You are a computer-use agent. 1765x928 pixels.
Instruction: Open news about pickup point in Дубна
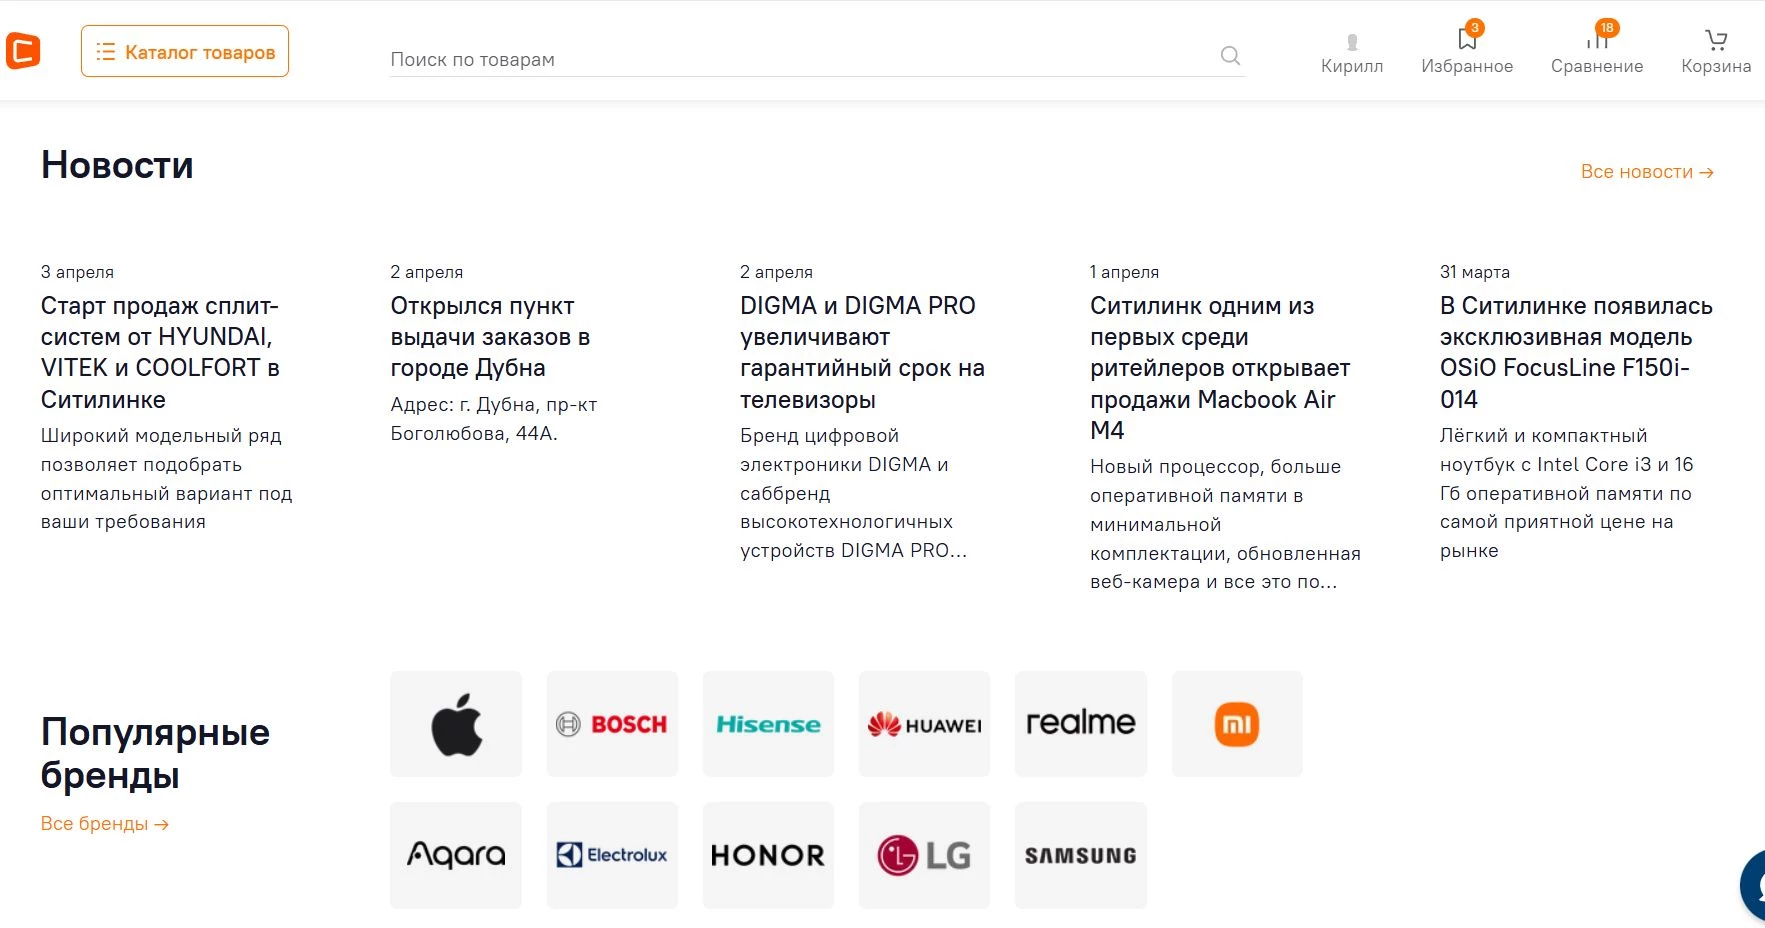(490, 336)
